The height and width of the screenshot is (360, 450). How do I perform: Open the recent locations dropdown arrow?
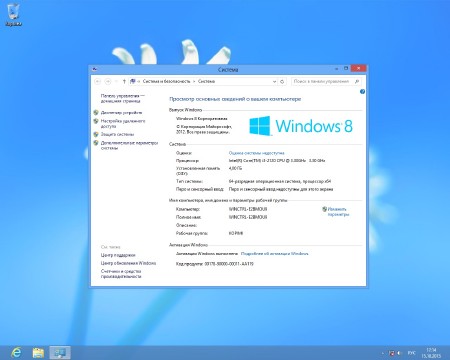coord(116,81)
